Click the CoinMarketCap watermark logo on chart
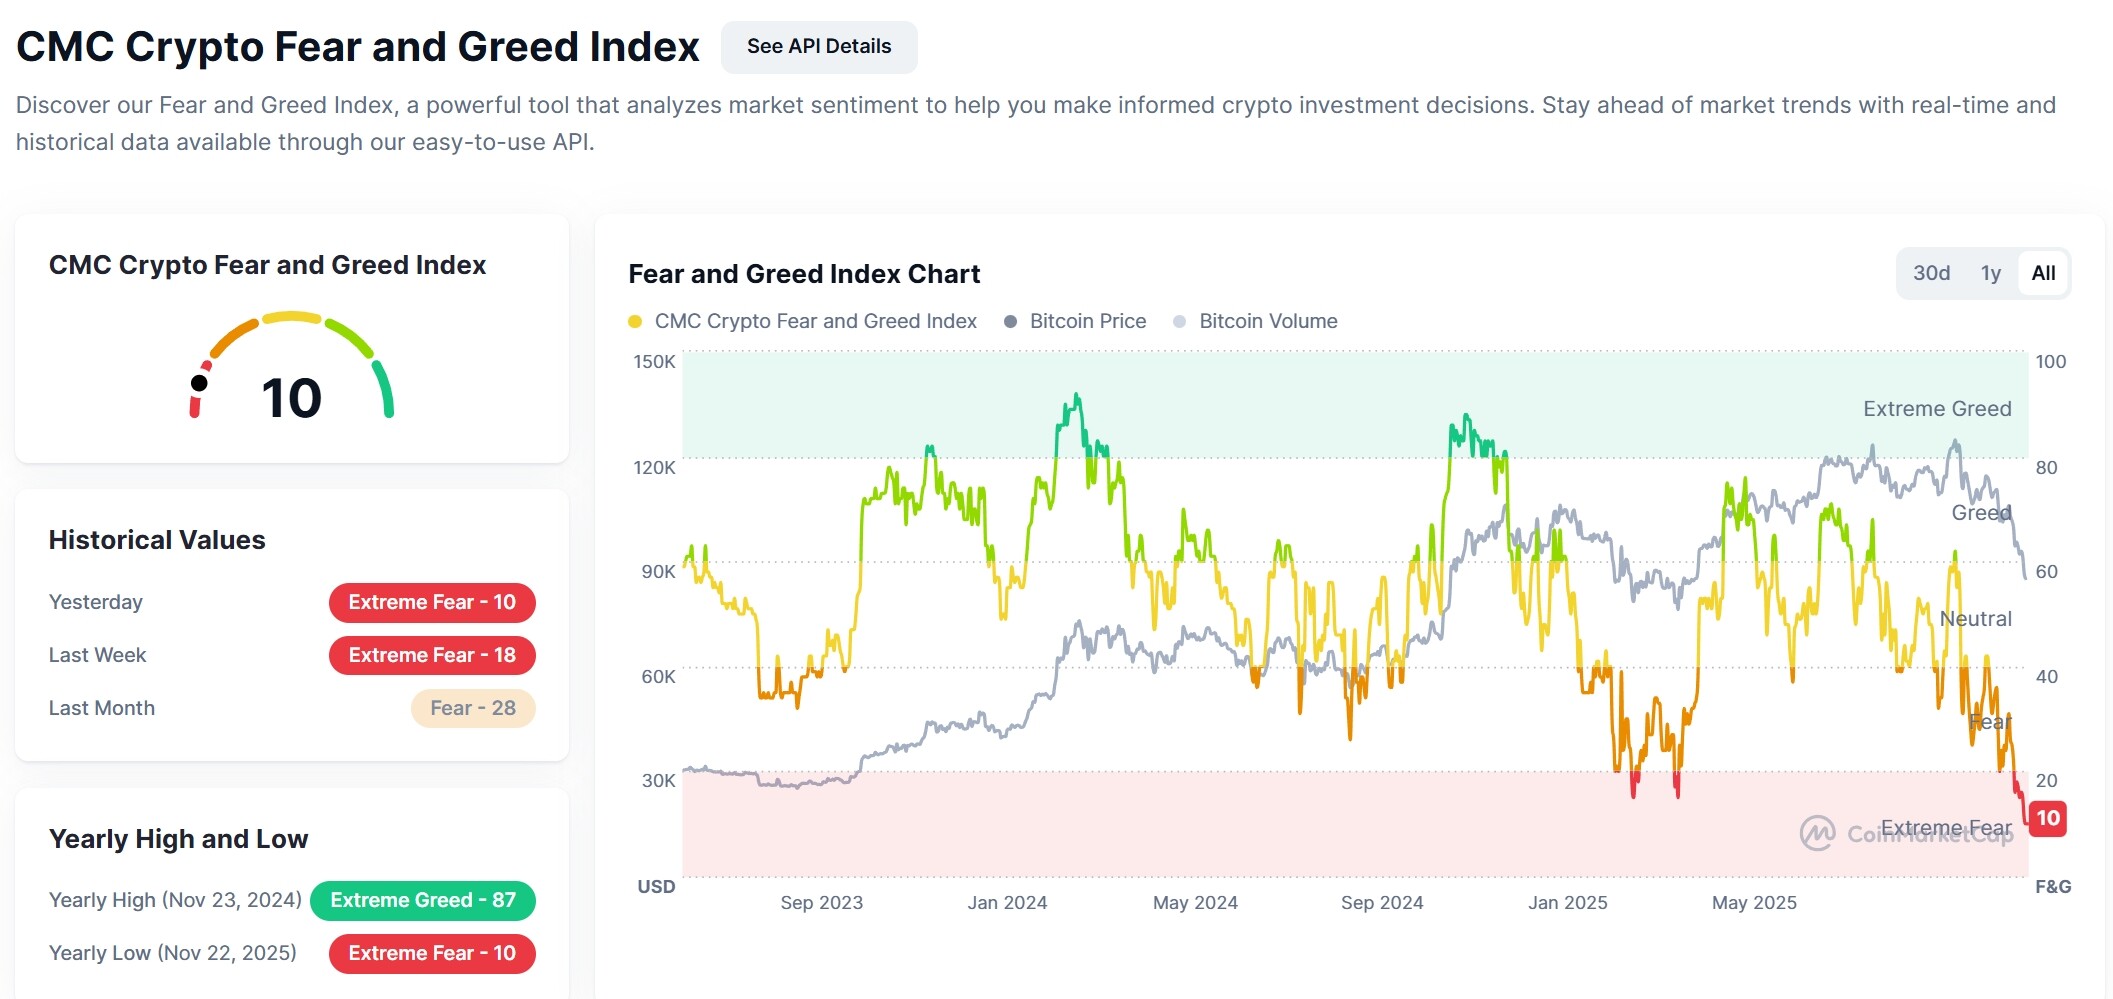The height and width of the screenshot is (999, 2113). tap(1817, 833)
